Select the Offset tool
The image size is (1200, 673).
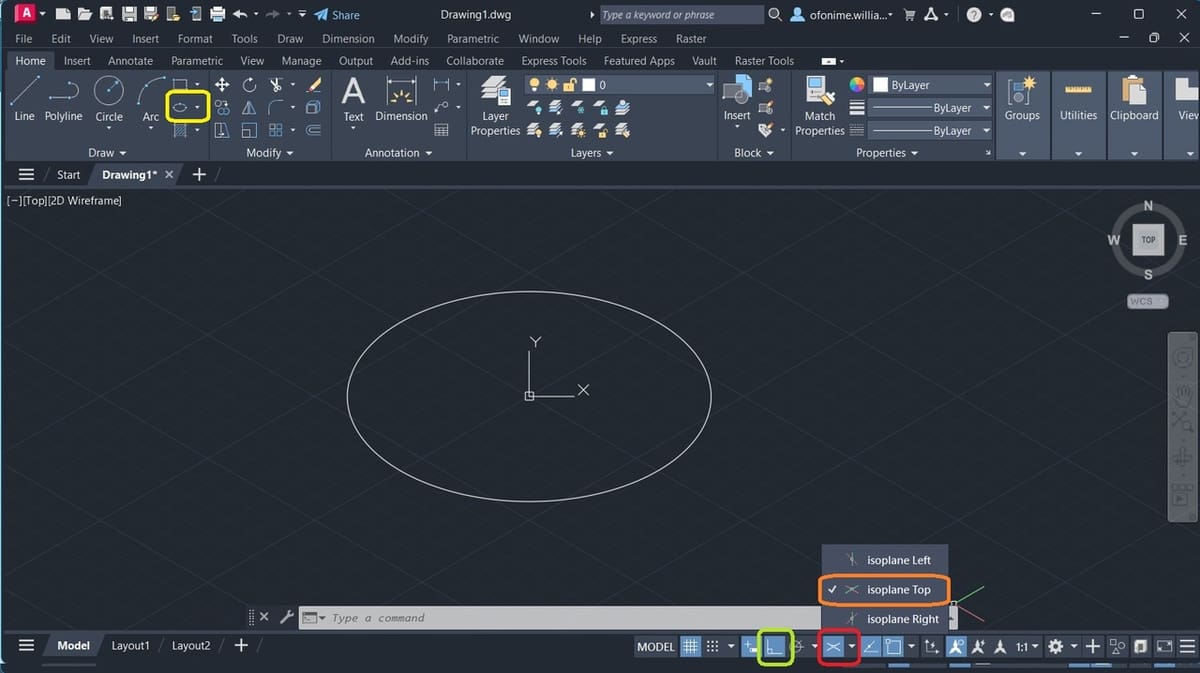pos(312,130)
